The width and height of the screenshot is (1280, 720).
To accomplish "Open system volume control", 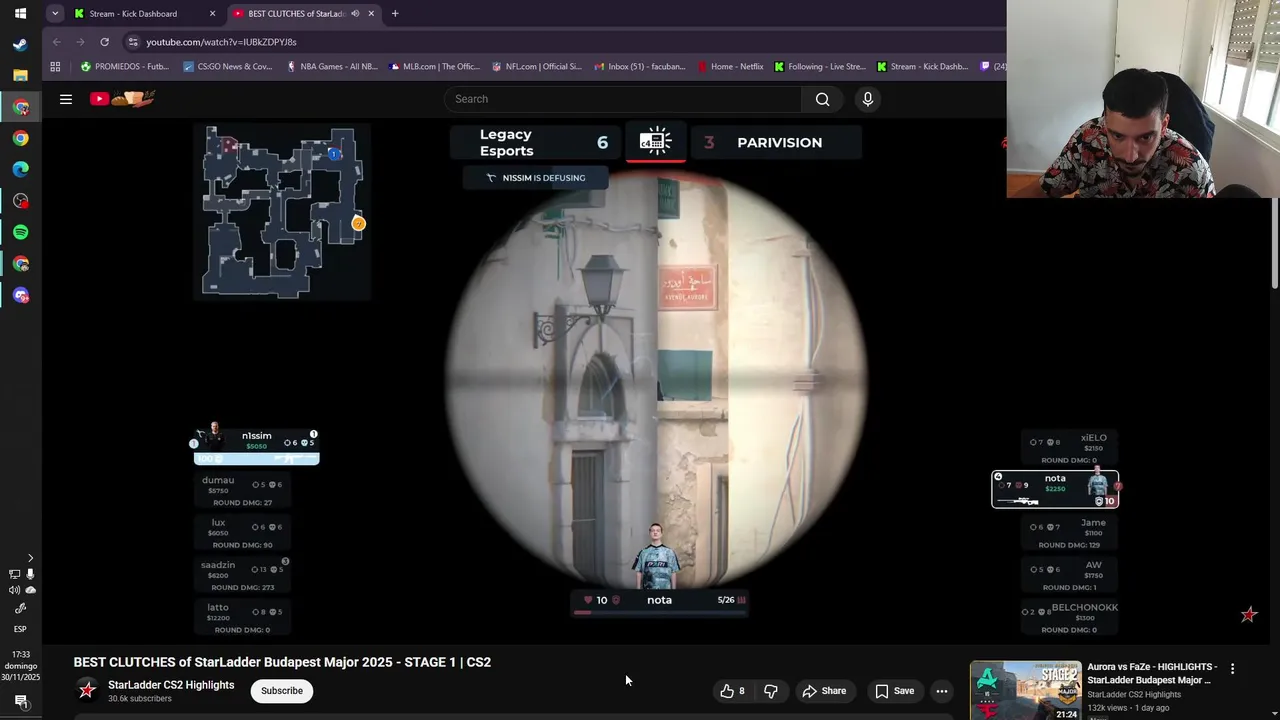I will 14,590.
